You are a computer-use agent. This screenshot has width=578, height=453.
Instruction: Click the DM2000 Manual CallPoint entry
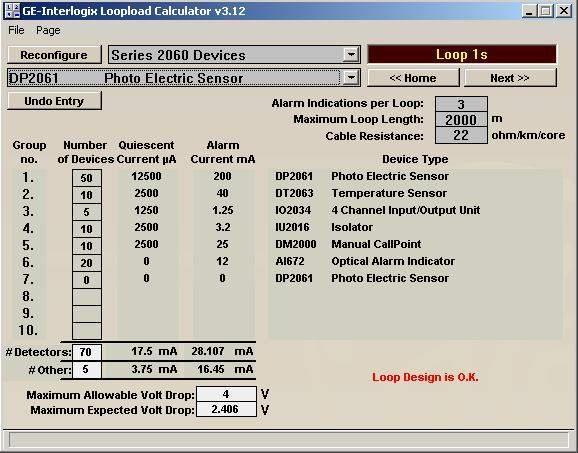348,244
